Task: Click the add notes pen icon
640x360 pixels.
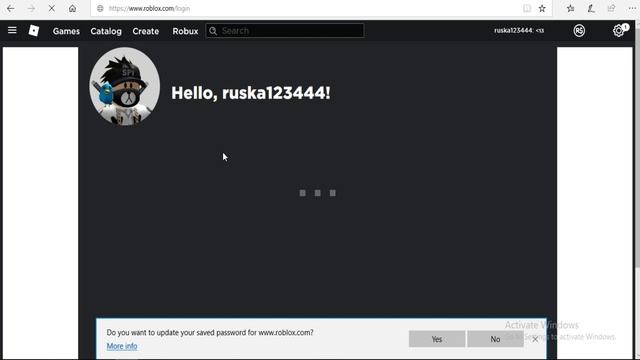Action: point(591,8)
